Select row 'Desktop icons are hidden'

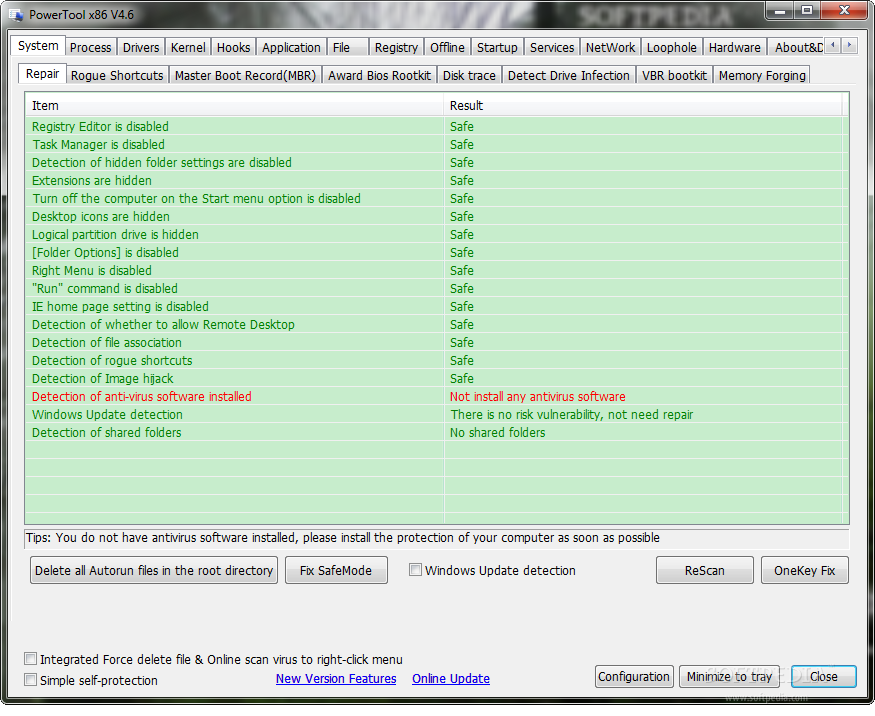coord(434,217)
